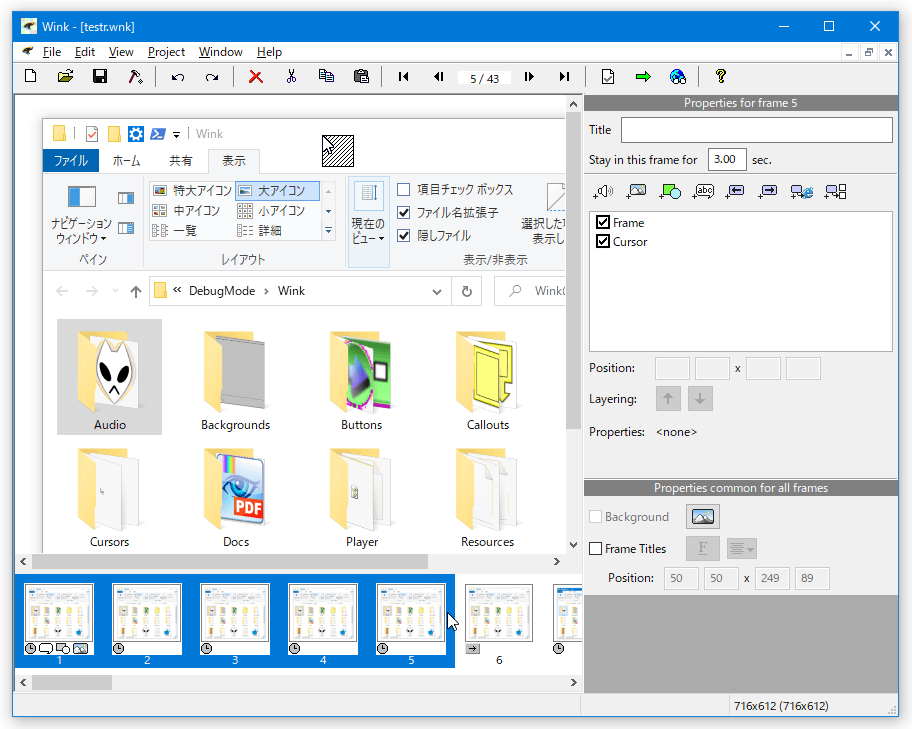Enable the Frame Titles checkbox
Viewport: 912px width, 729px height.
click(x=596, y=549)
